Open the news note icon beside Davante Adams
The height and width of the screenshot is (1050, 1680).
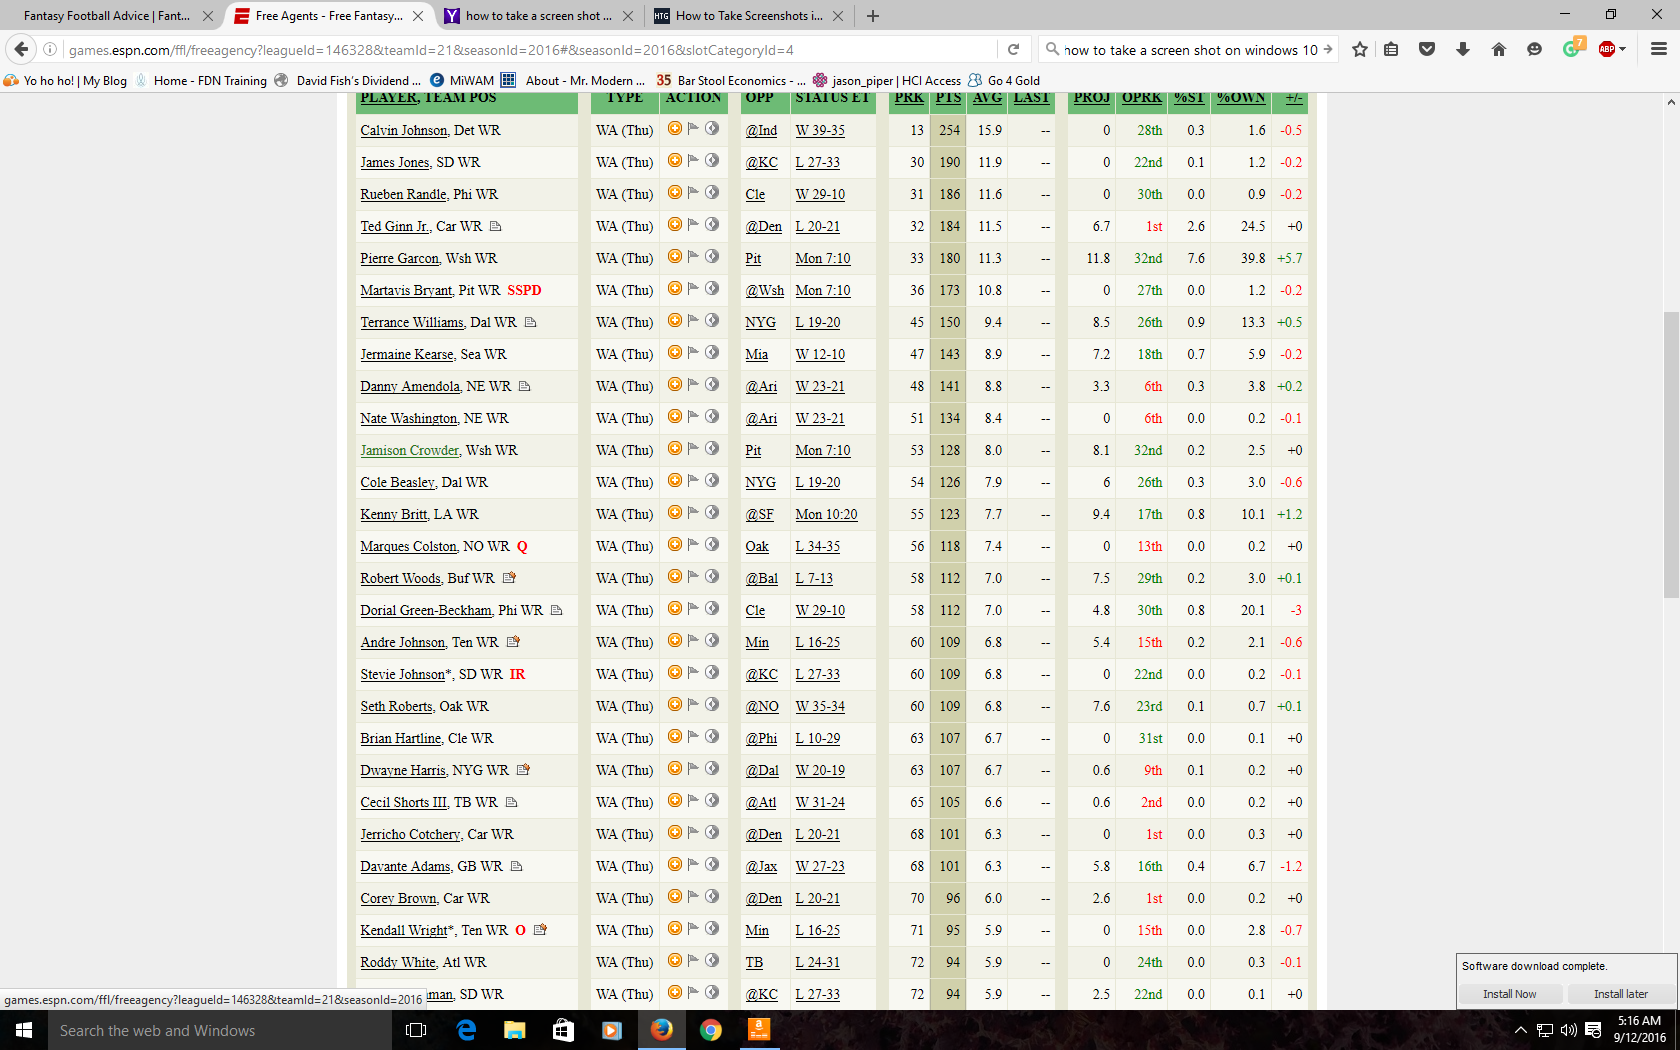pos(517,866)
